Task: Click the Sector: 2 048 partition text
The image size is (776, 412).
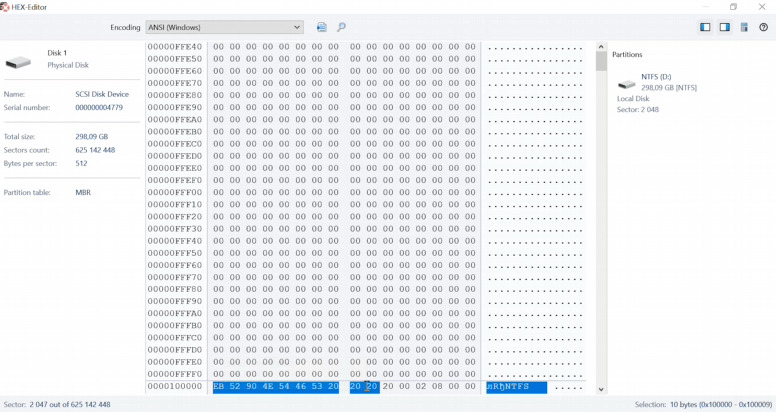Action: click(637, 109)
